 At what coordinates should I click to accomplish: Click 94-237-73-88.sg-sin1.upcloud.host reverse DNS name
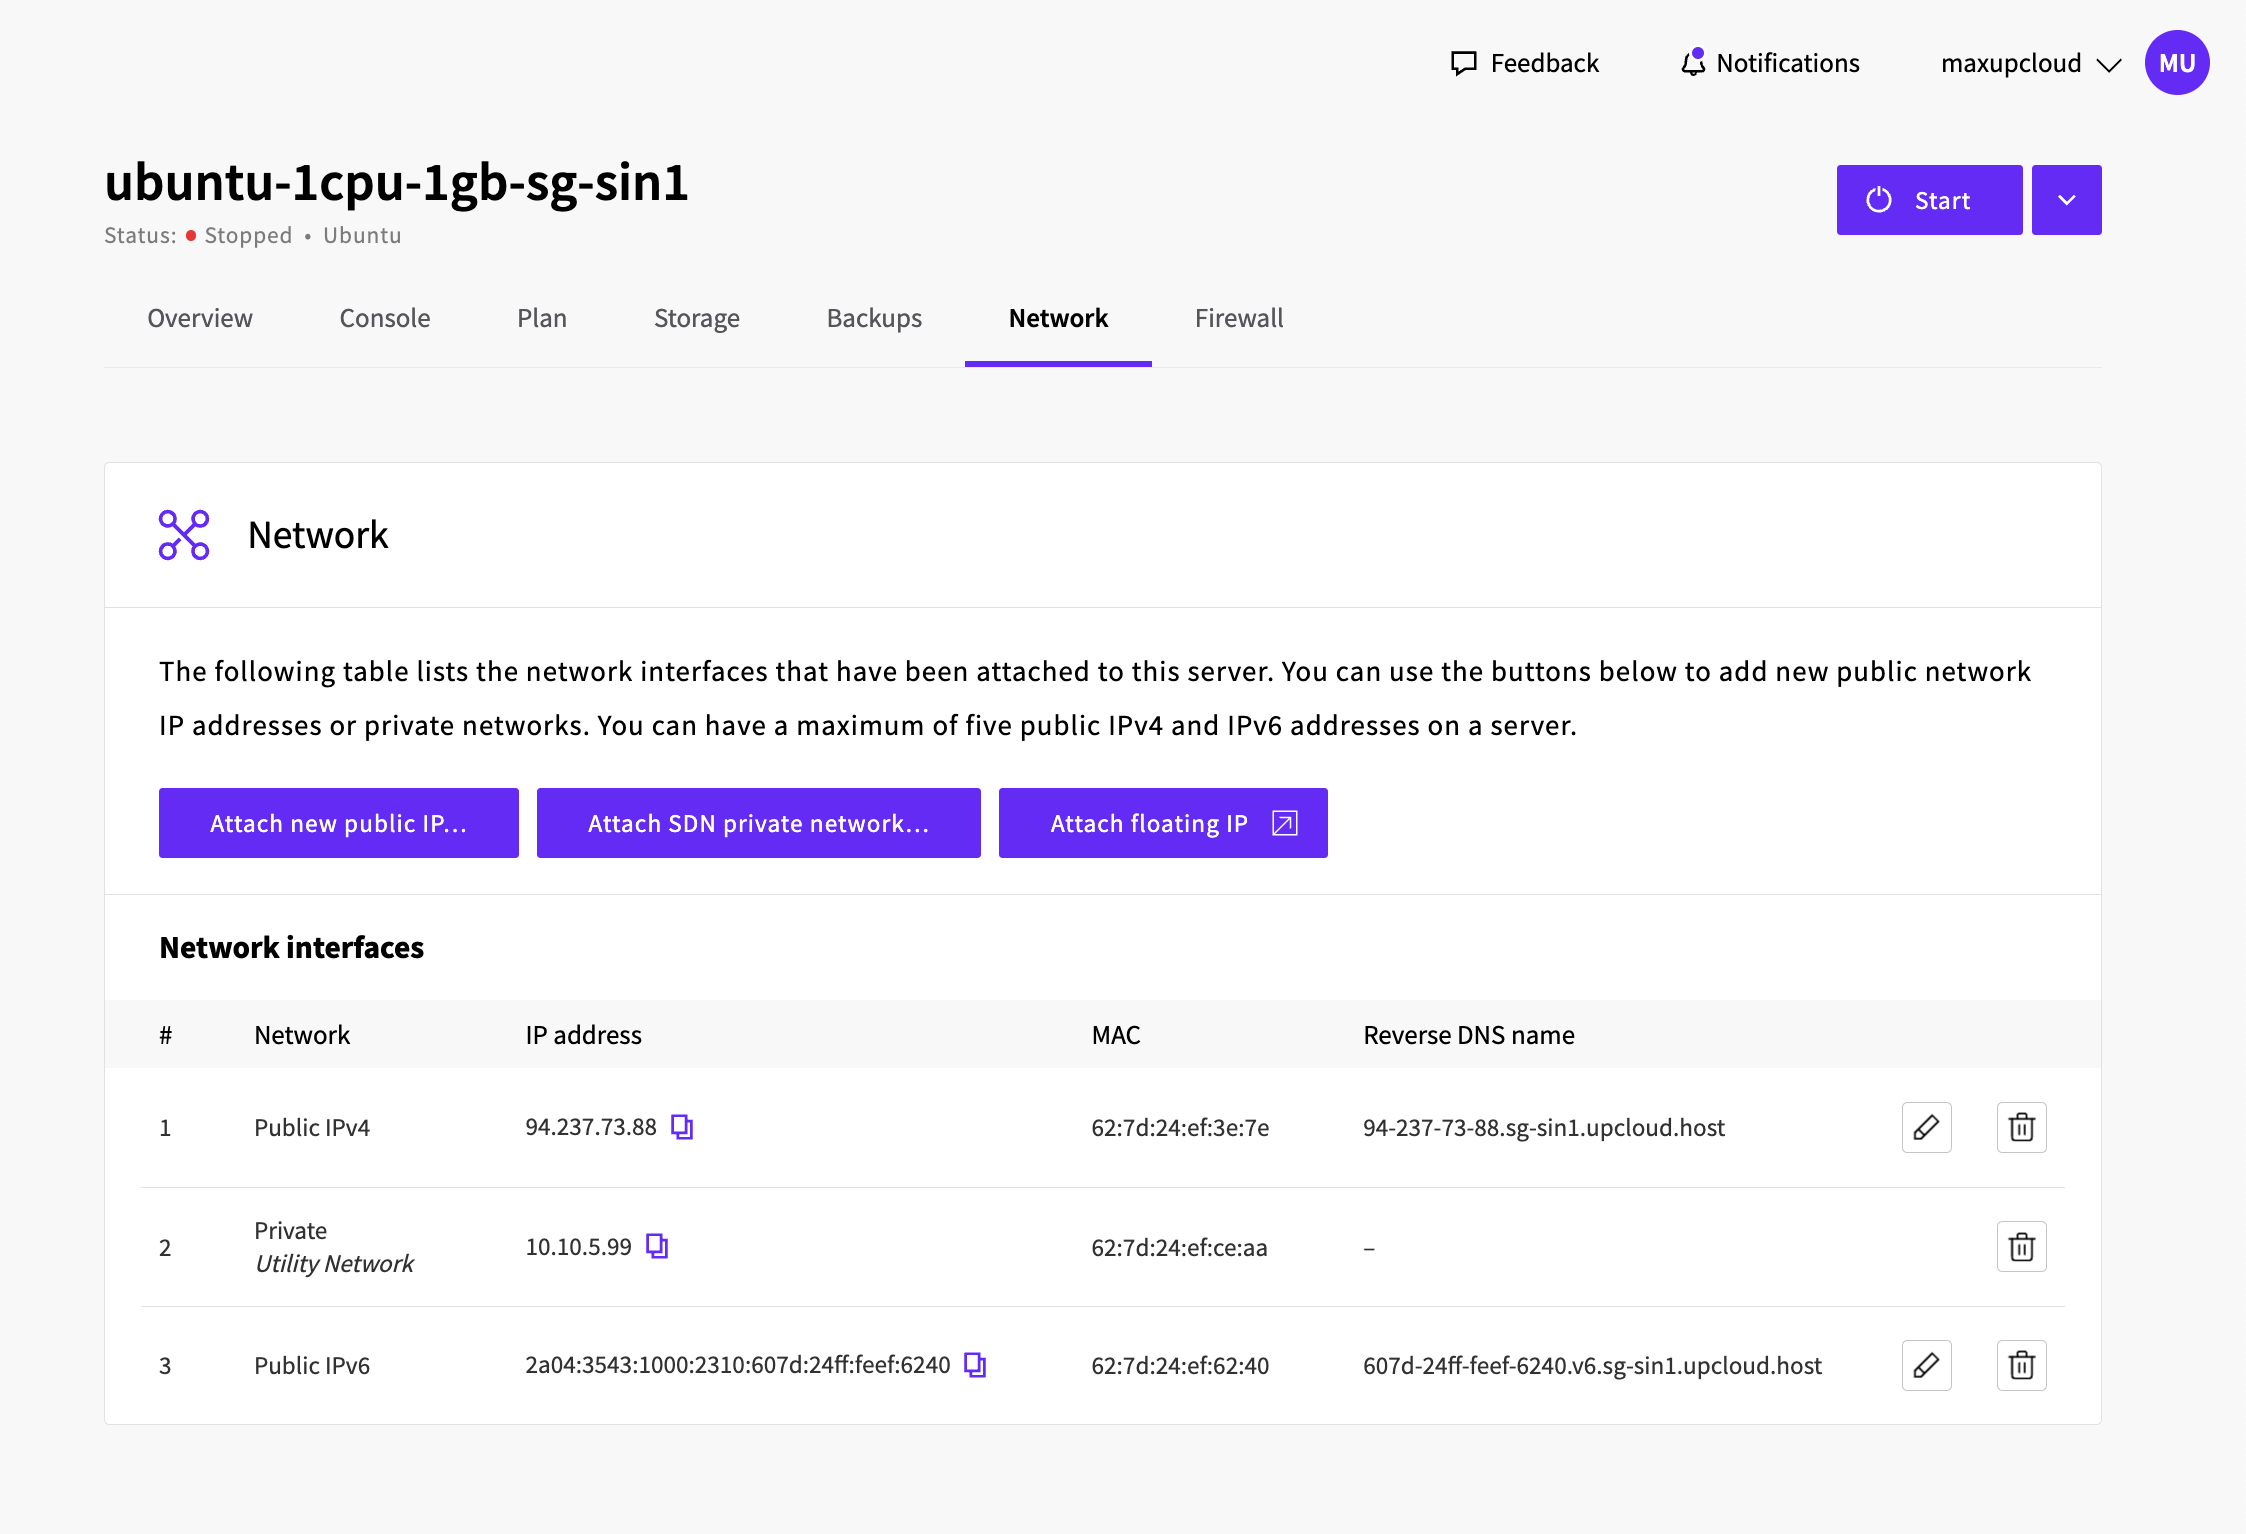pos(1544,1128)
